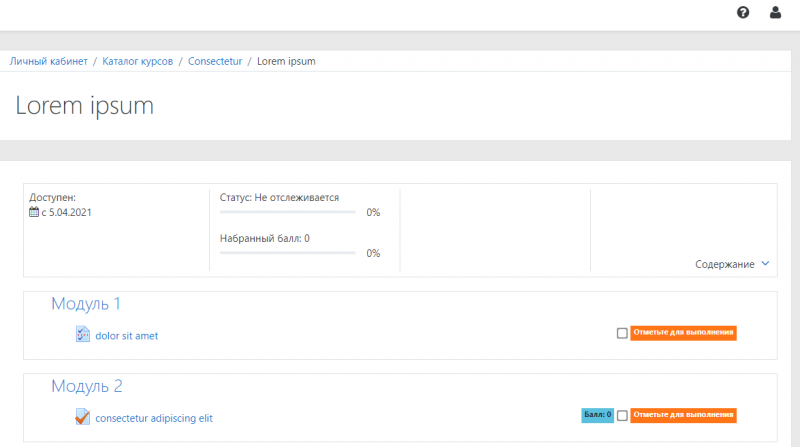Open the dolor sit amet activity
Screen dimensions: 800x447
coord(127,336)
